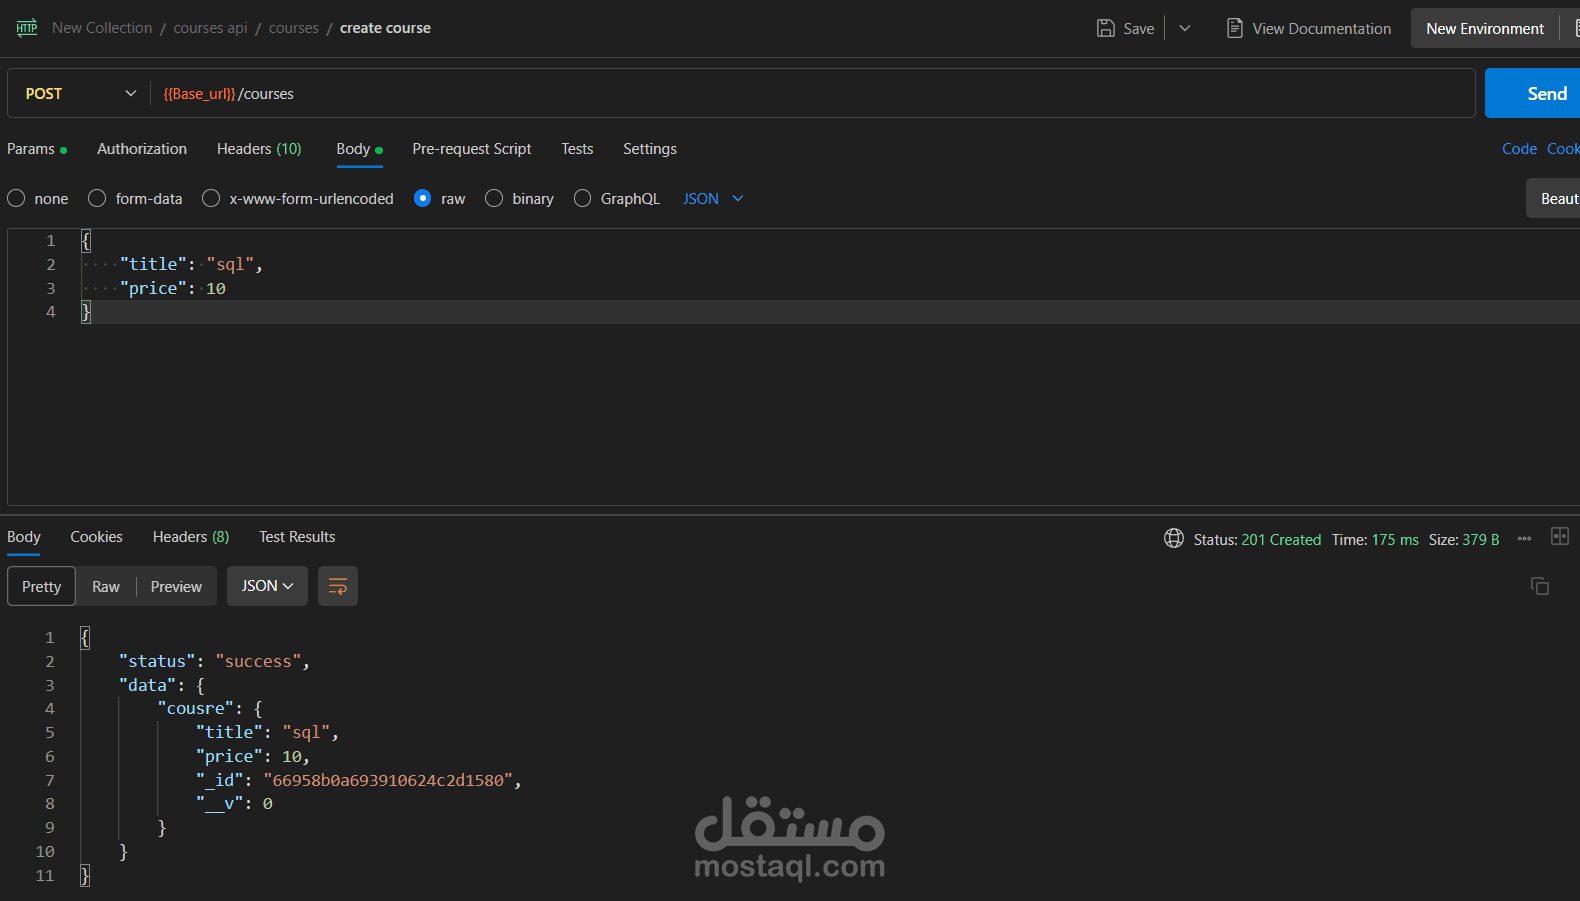Click the "__v": 0 response line
Image resolution: width=1580 pixels, height=901 pixels.
pyautogui.click(x=234, y=803)
